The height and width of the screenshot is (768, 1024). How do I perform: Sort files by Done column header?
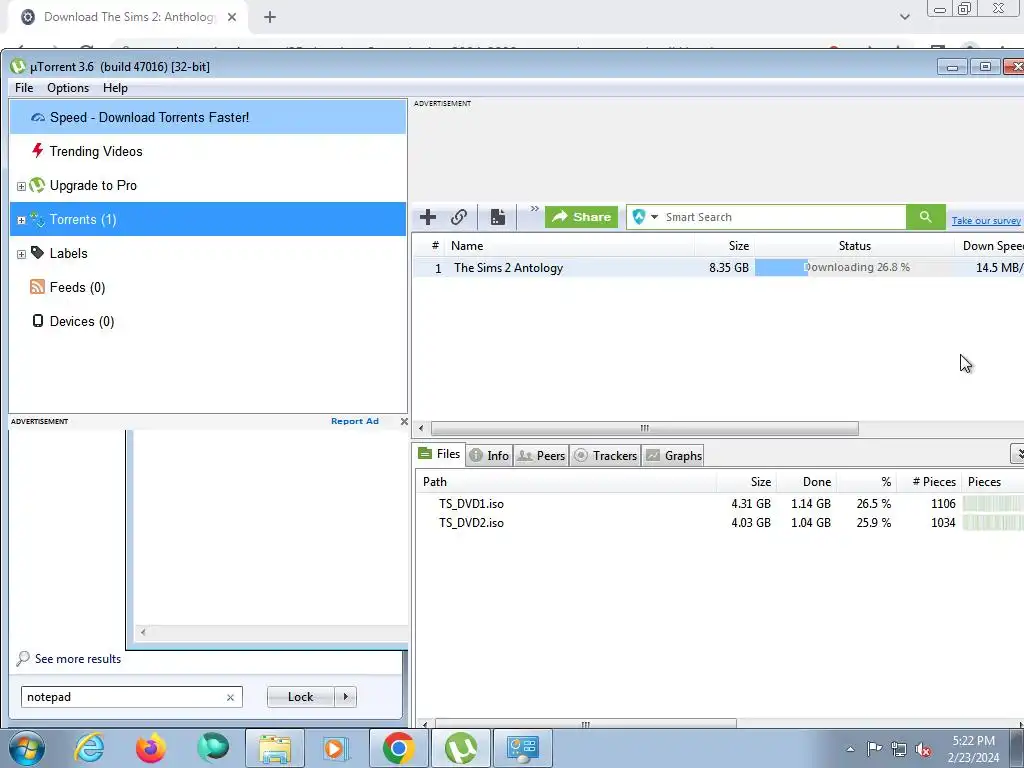tap(807, 482)
